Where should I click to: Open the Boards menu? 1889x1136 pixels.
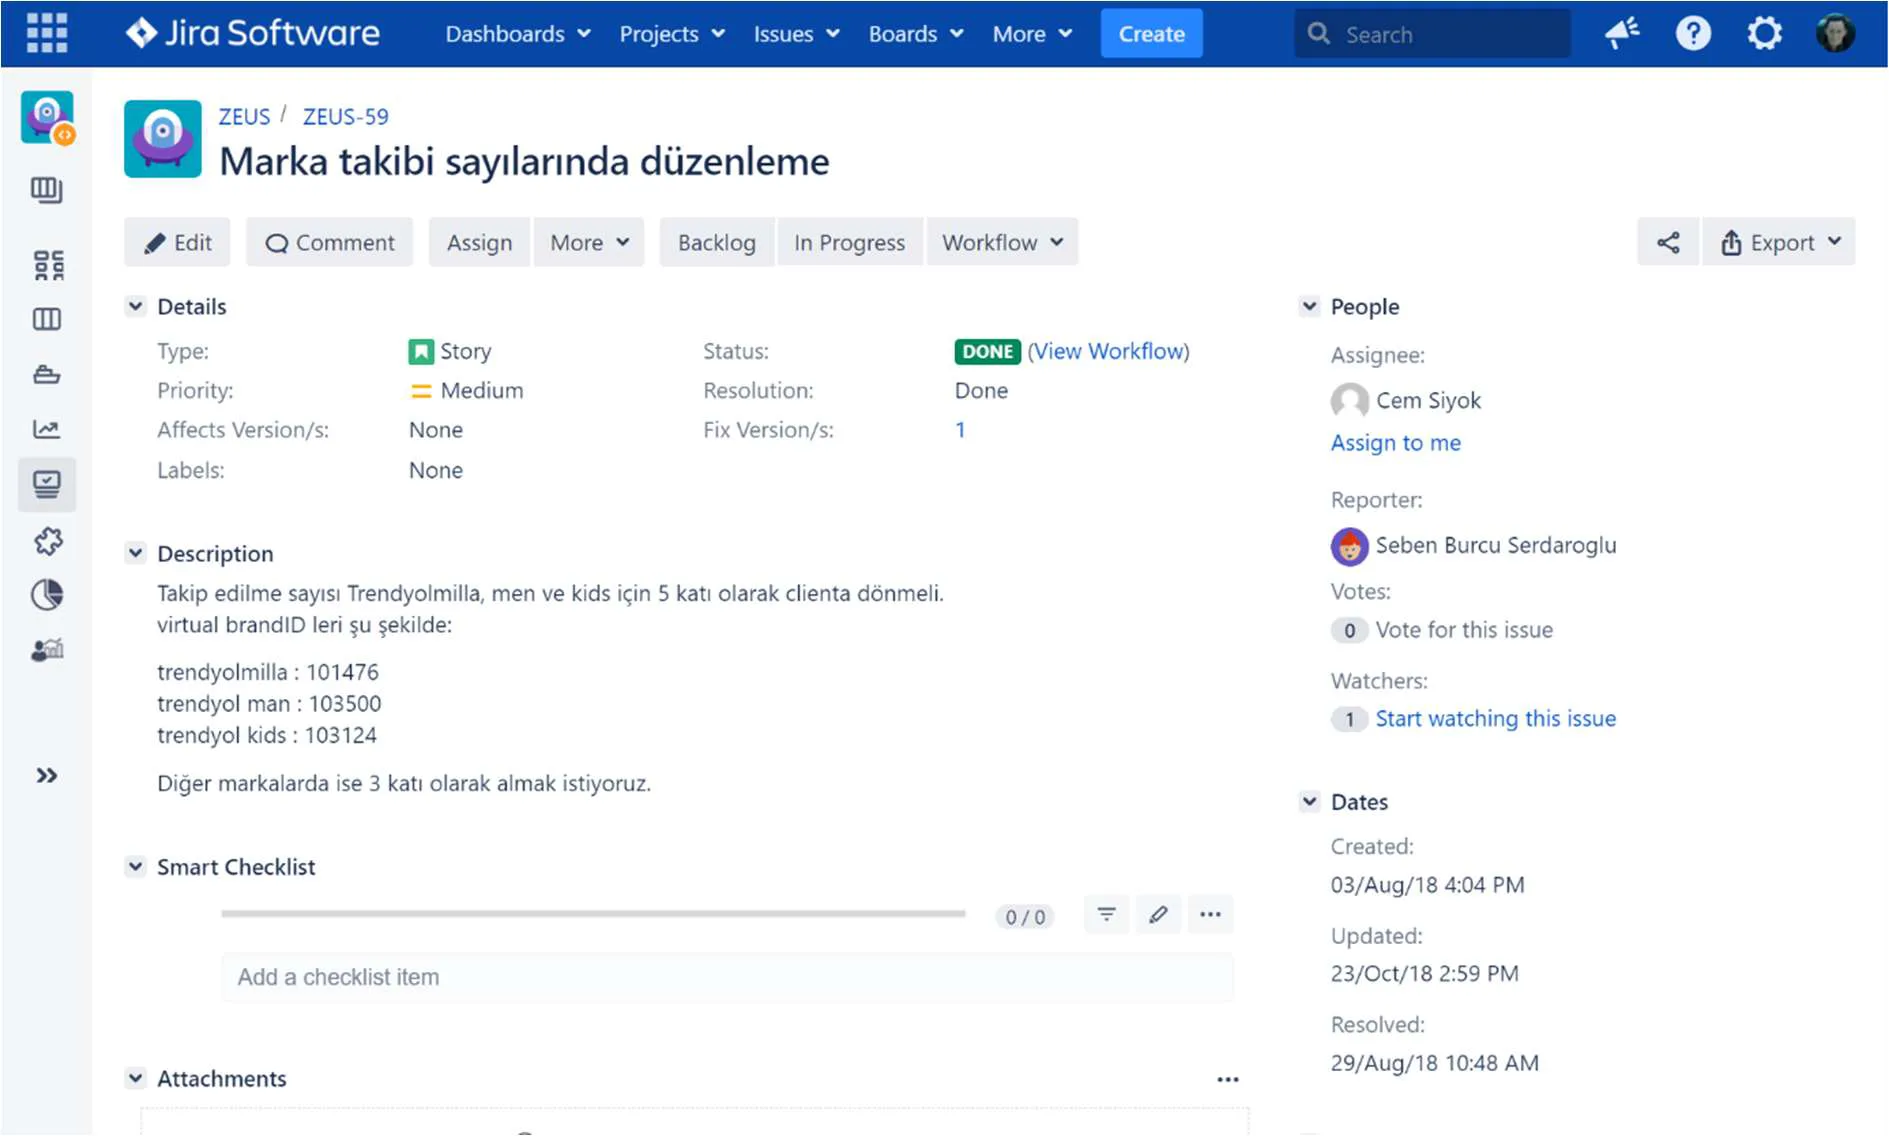[916, 34]
